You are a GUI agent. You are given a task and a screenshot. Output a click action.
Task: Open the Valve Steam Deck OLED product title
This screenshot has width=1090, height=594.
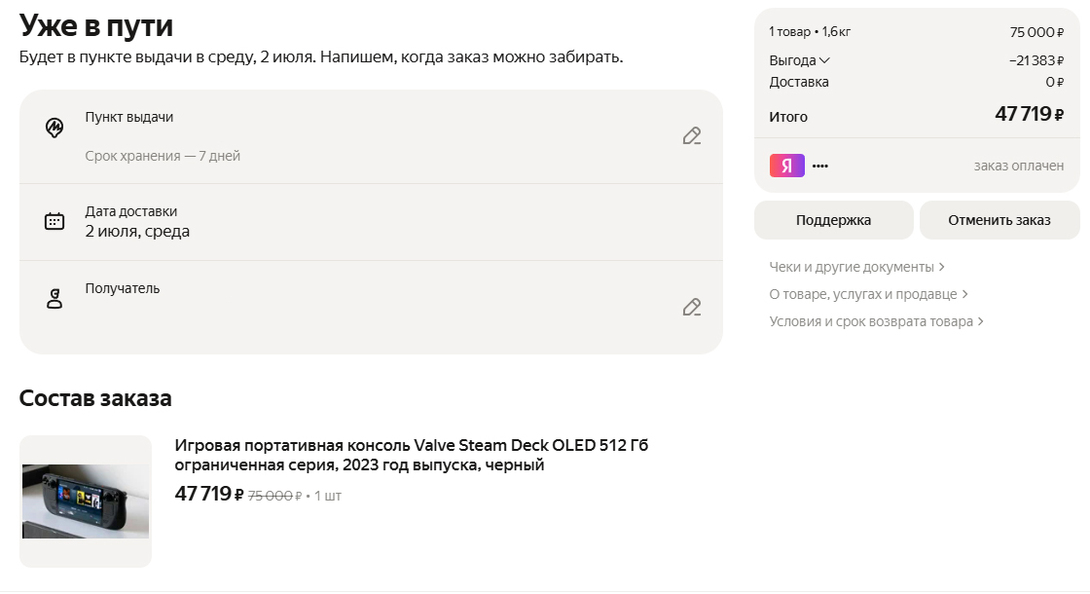click(411, 455)
